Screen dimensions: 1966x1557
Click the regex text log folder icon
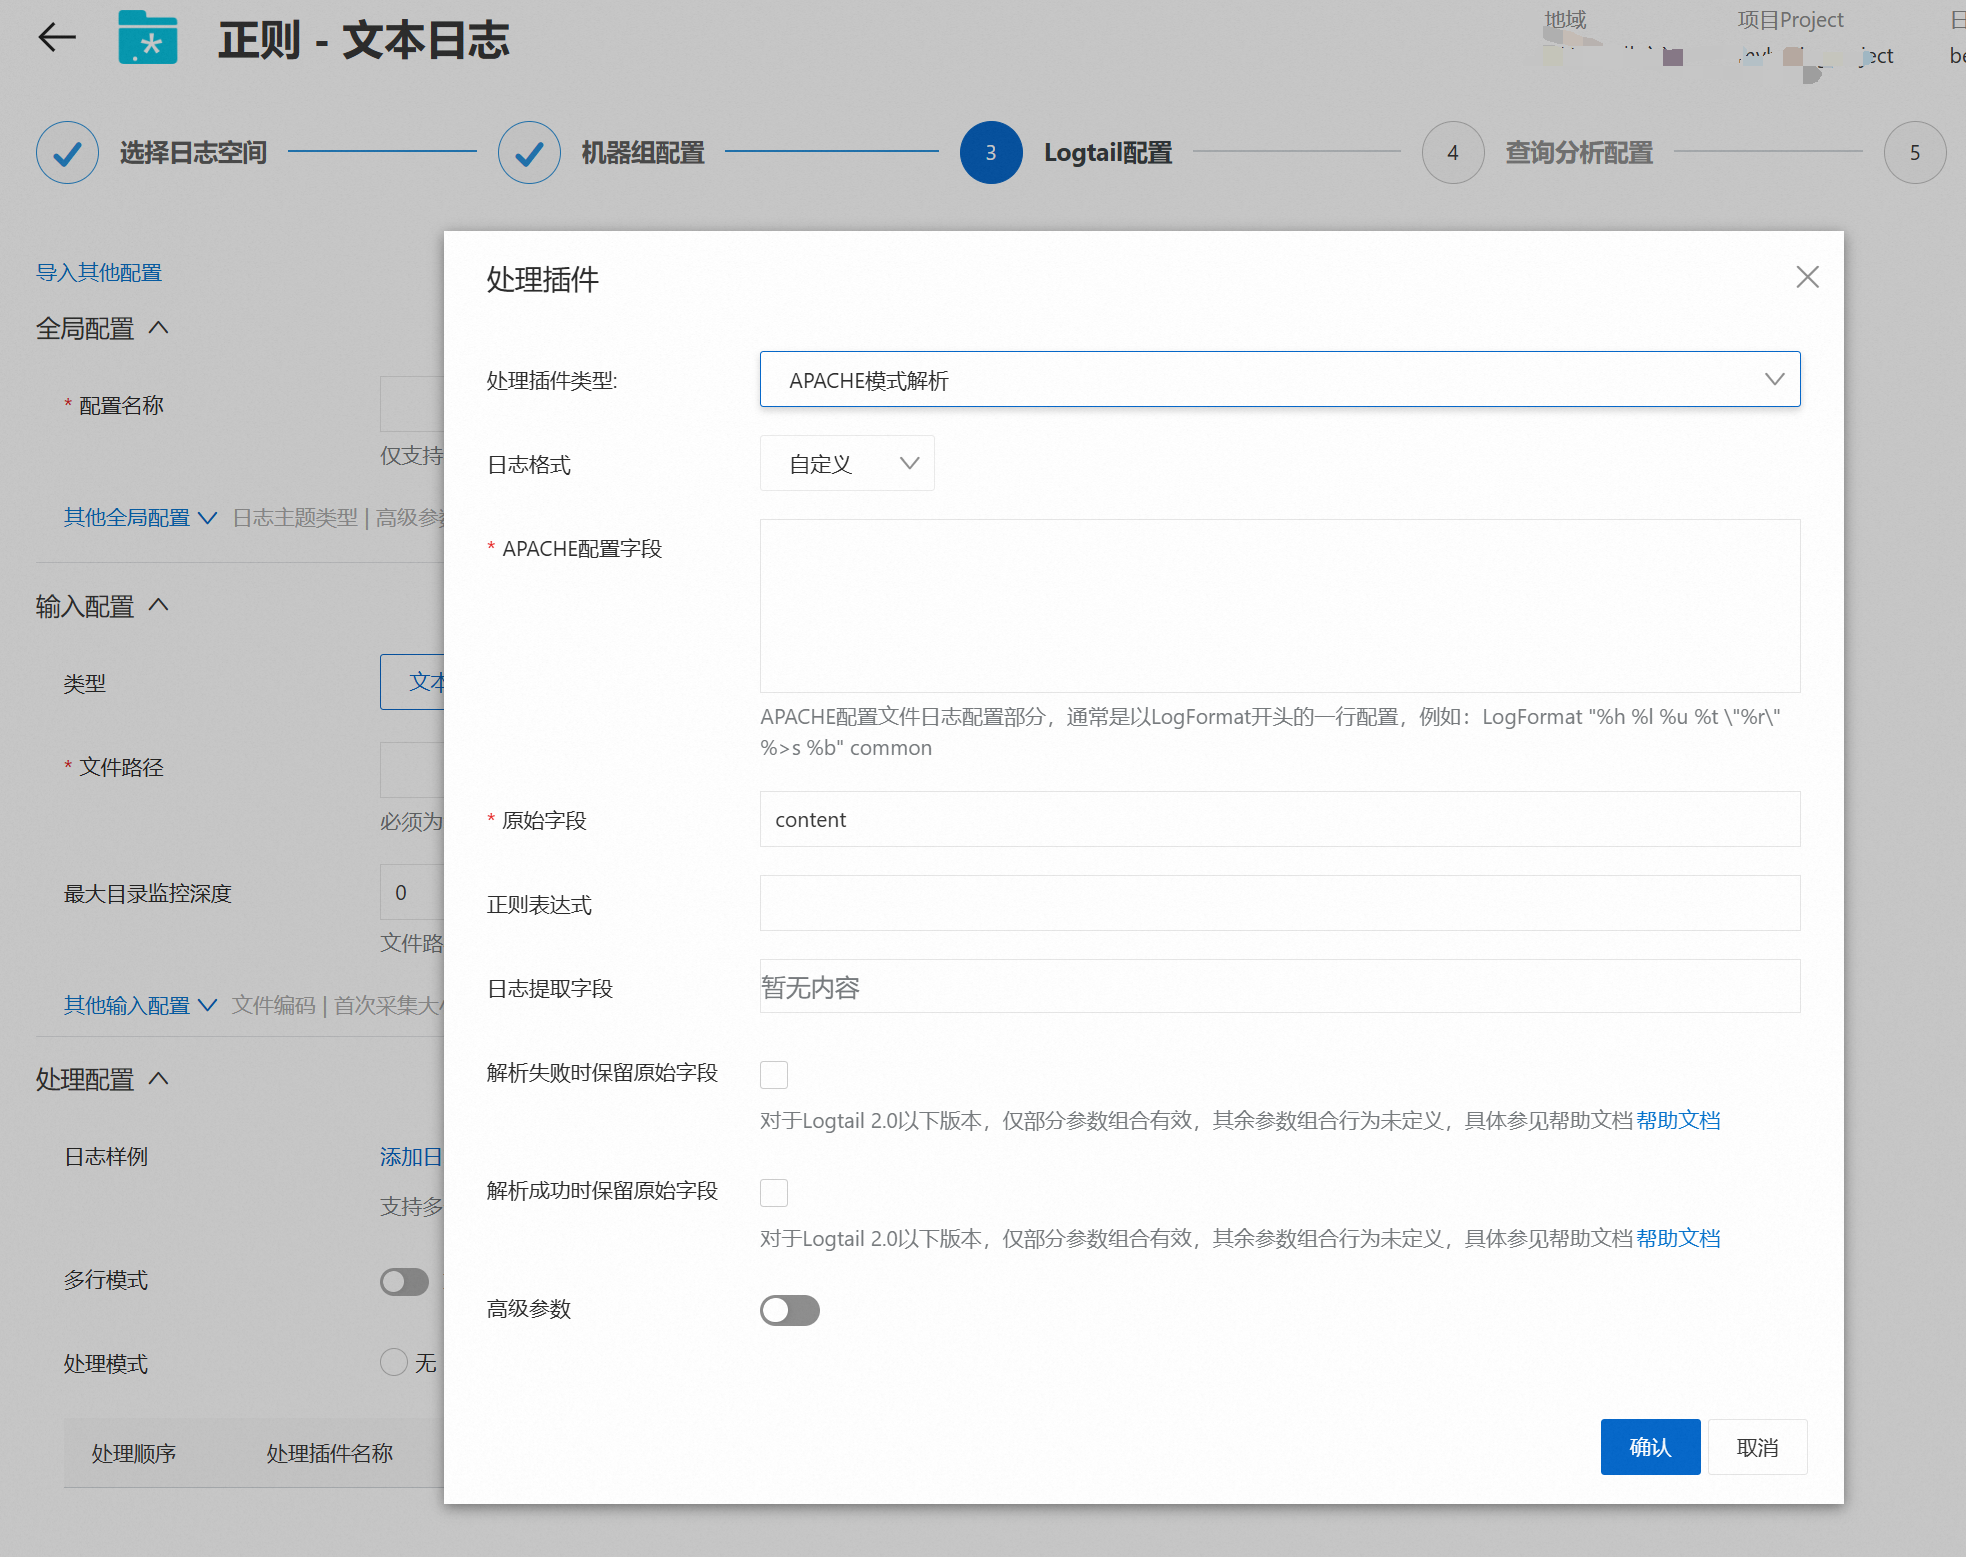tap(148, 38)
